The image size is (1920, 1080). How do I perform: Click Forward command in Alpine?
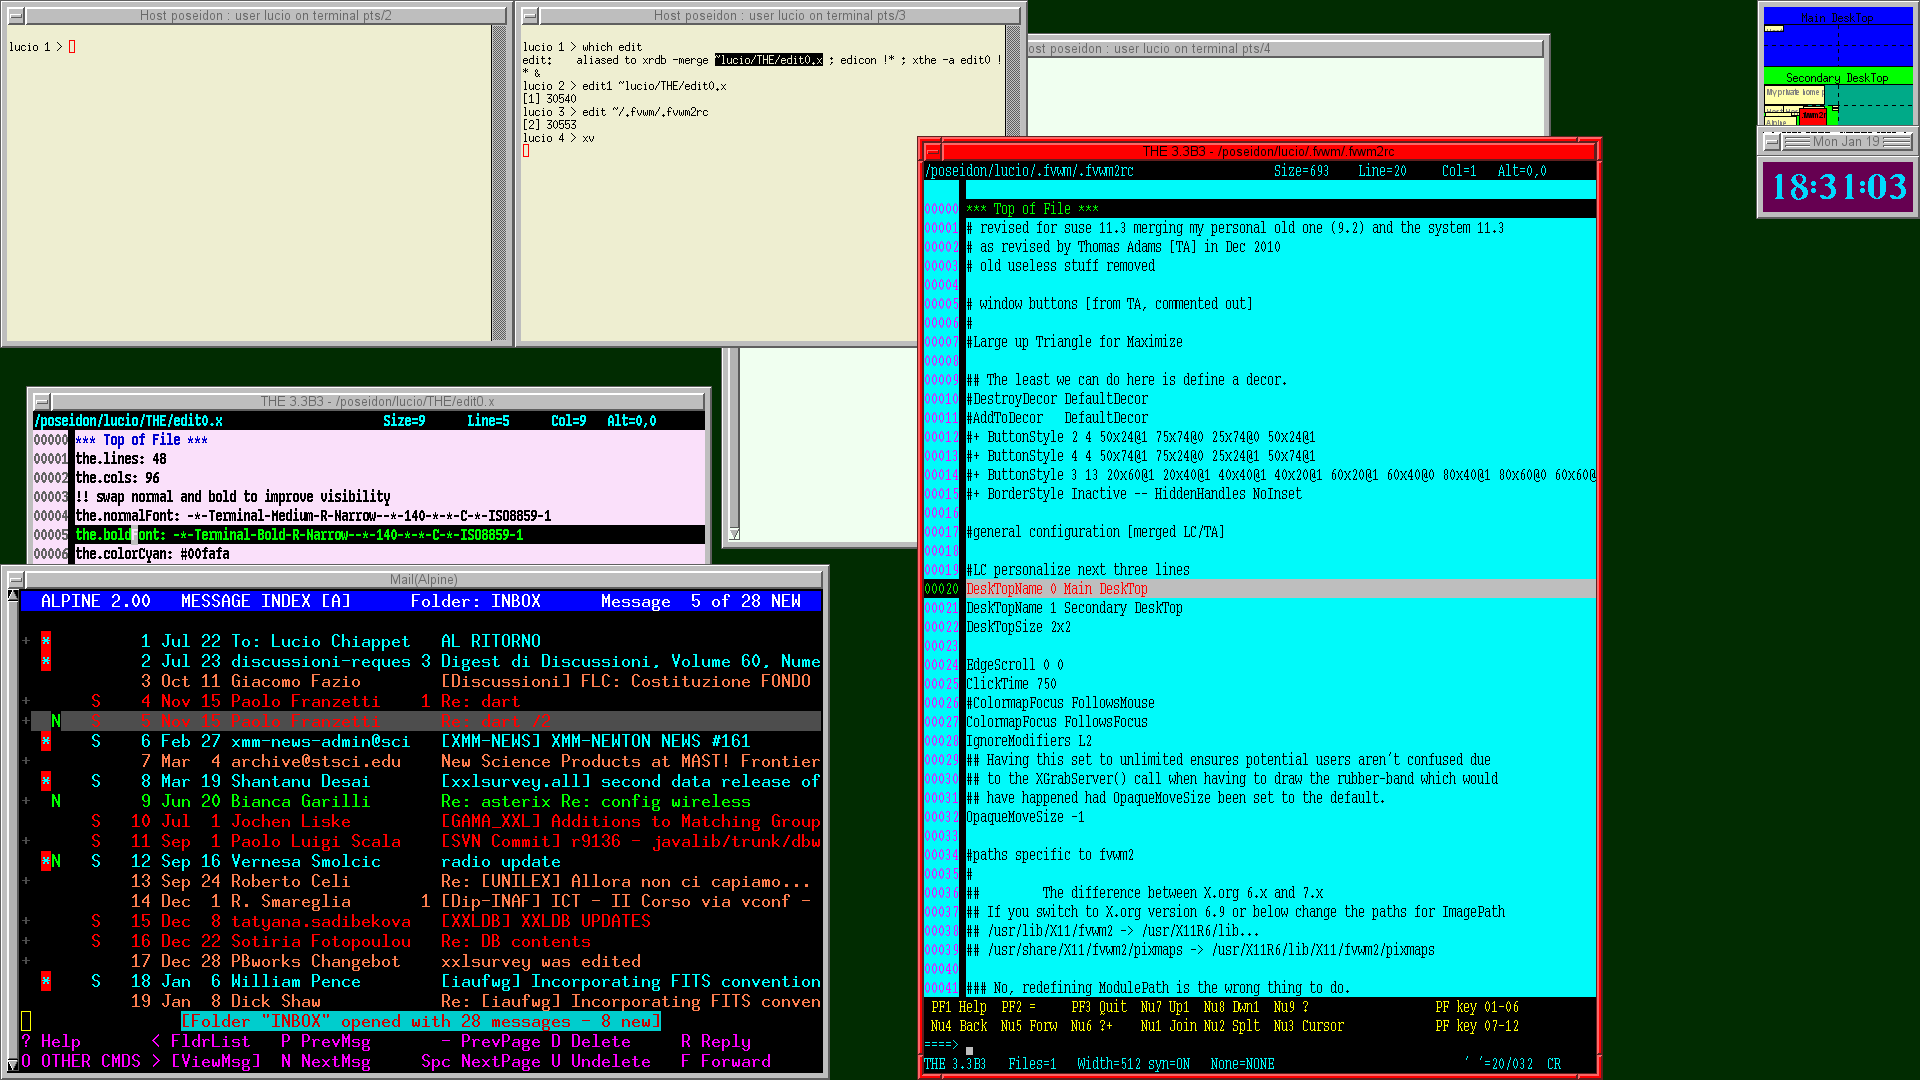tap(726, 1062)
